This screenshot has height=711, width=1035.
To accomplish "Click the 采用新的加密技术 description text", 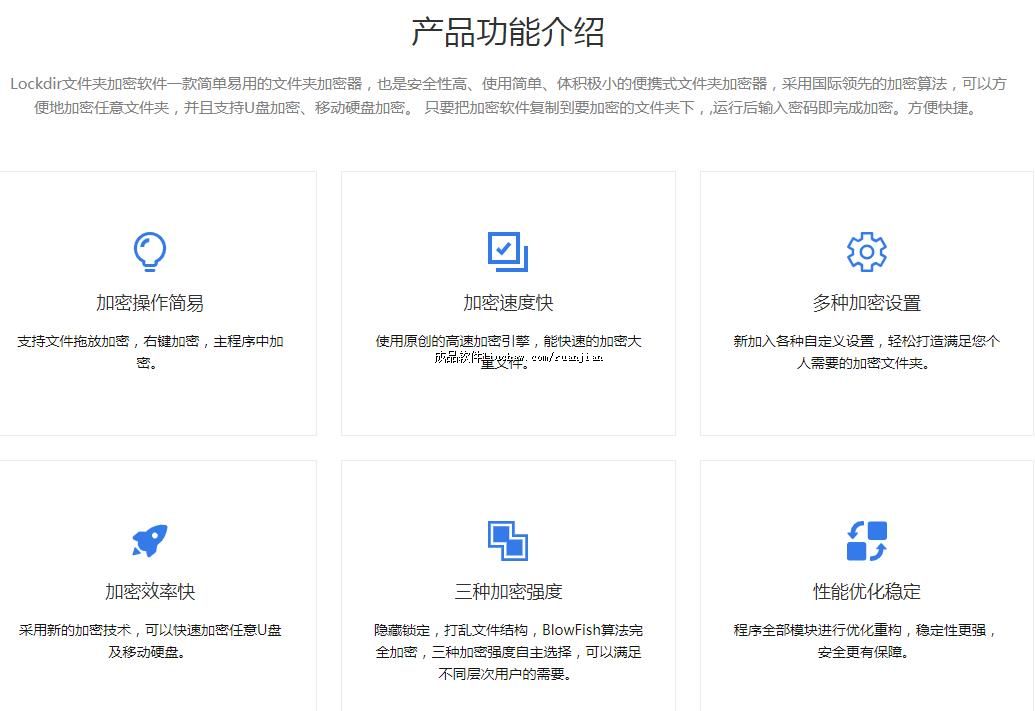I will (x=150, y=631).
